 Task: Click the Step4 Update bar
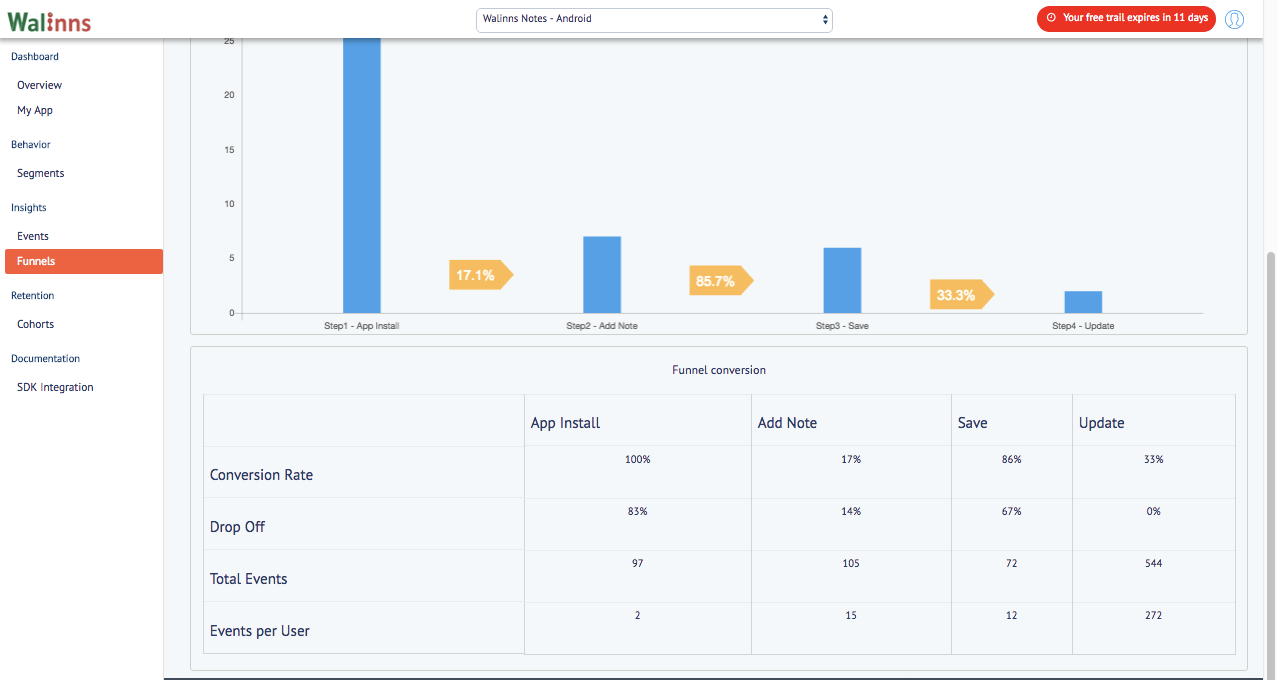point(1083,302)
